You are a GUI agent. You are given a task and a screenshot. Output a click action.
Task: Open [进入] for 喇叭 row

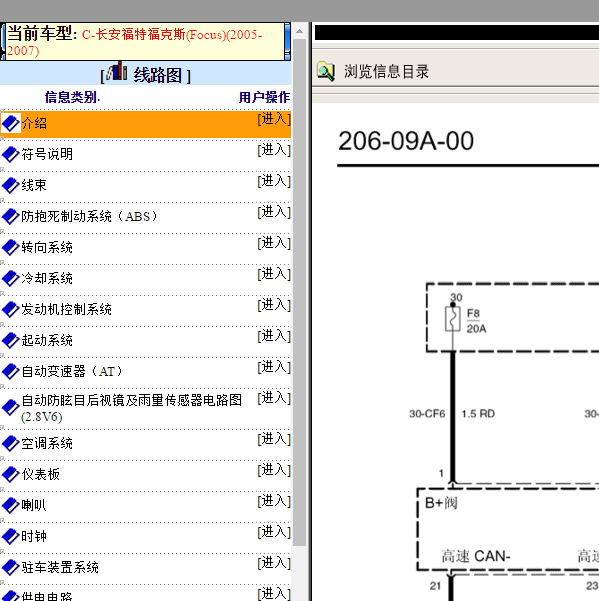point(274,501)
